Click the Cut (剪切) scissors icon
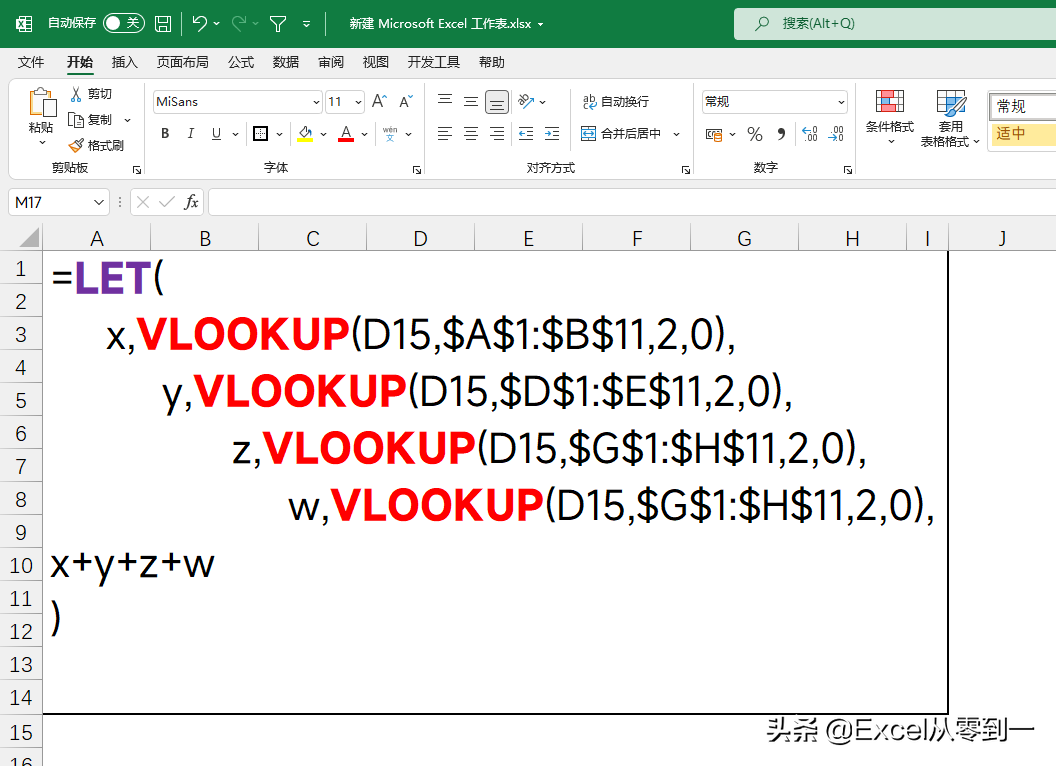Screen dimensions: 1056x766 point(76,94)
